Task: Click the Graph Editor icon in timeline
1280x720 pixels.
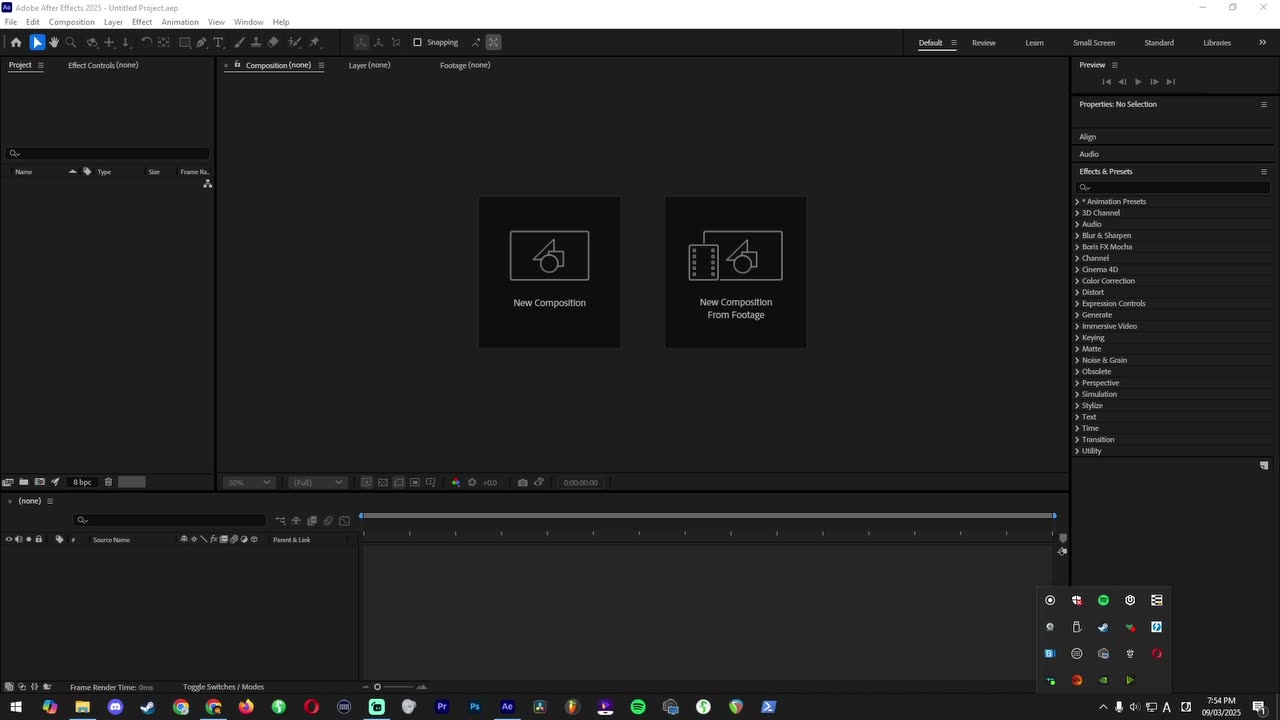Action: pos(344,520)
